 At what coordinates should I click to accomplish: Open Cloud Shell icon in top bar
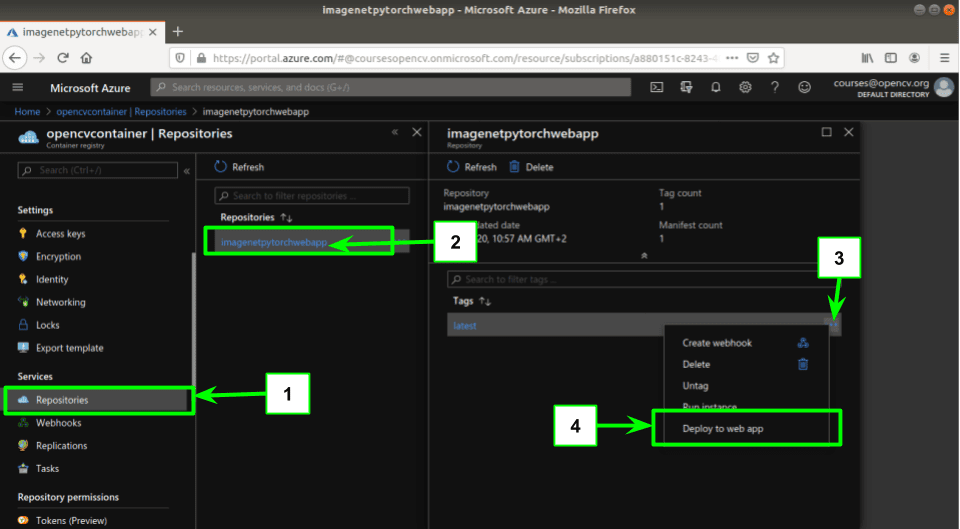click(656, 88)
